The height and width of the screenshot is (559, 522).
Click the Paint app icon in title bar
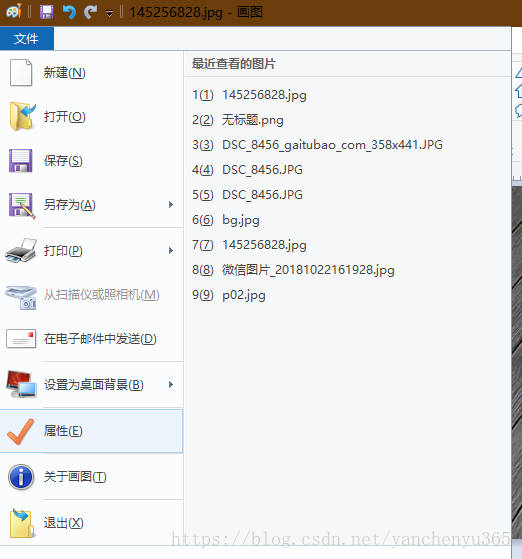14,12
